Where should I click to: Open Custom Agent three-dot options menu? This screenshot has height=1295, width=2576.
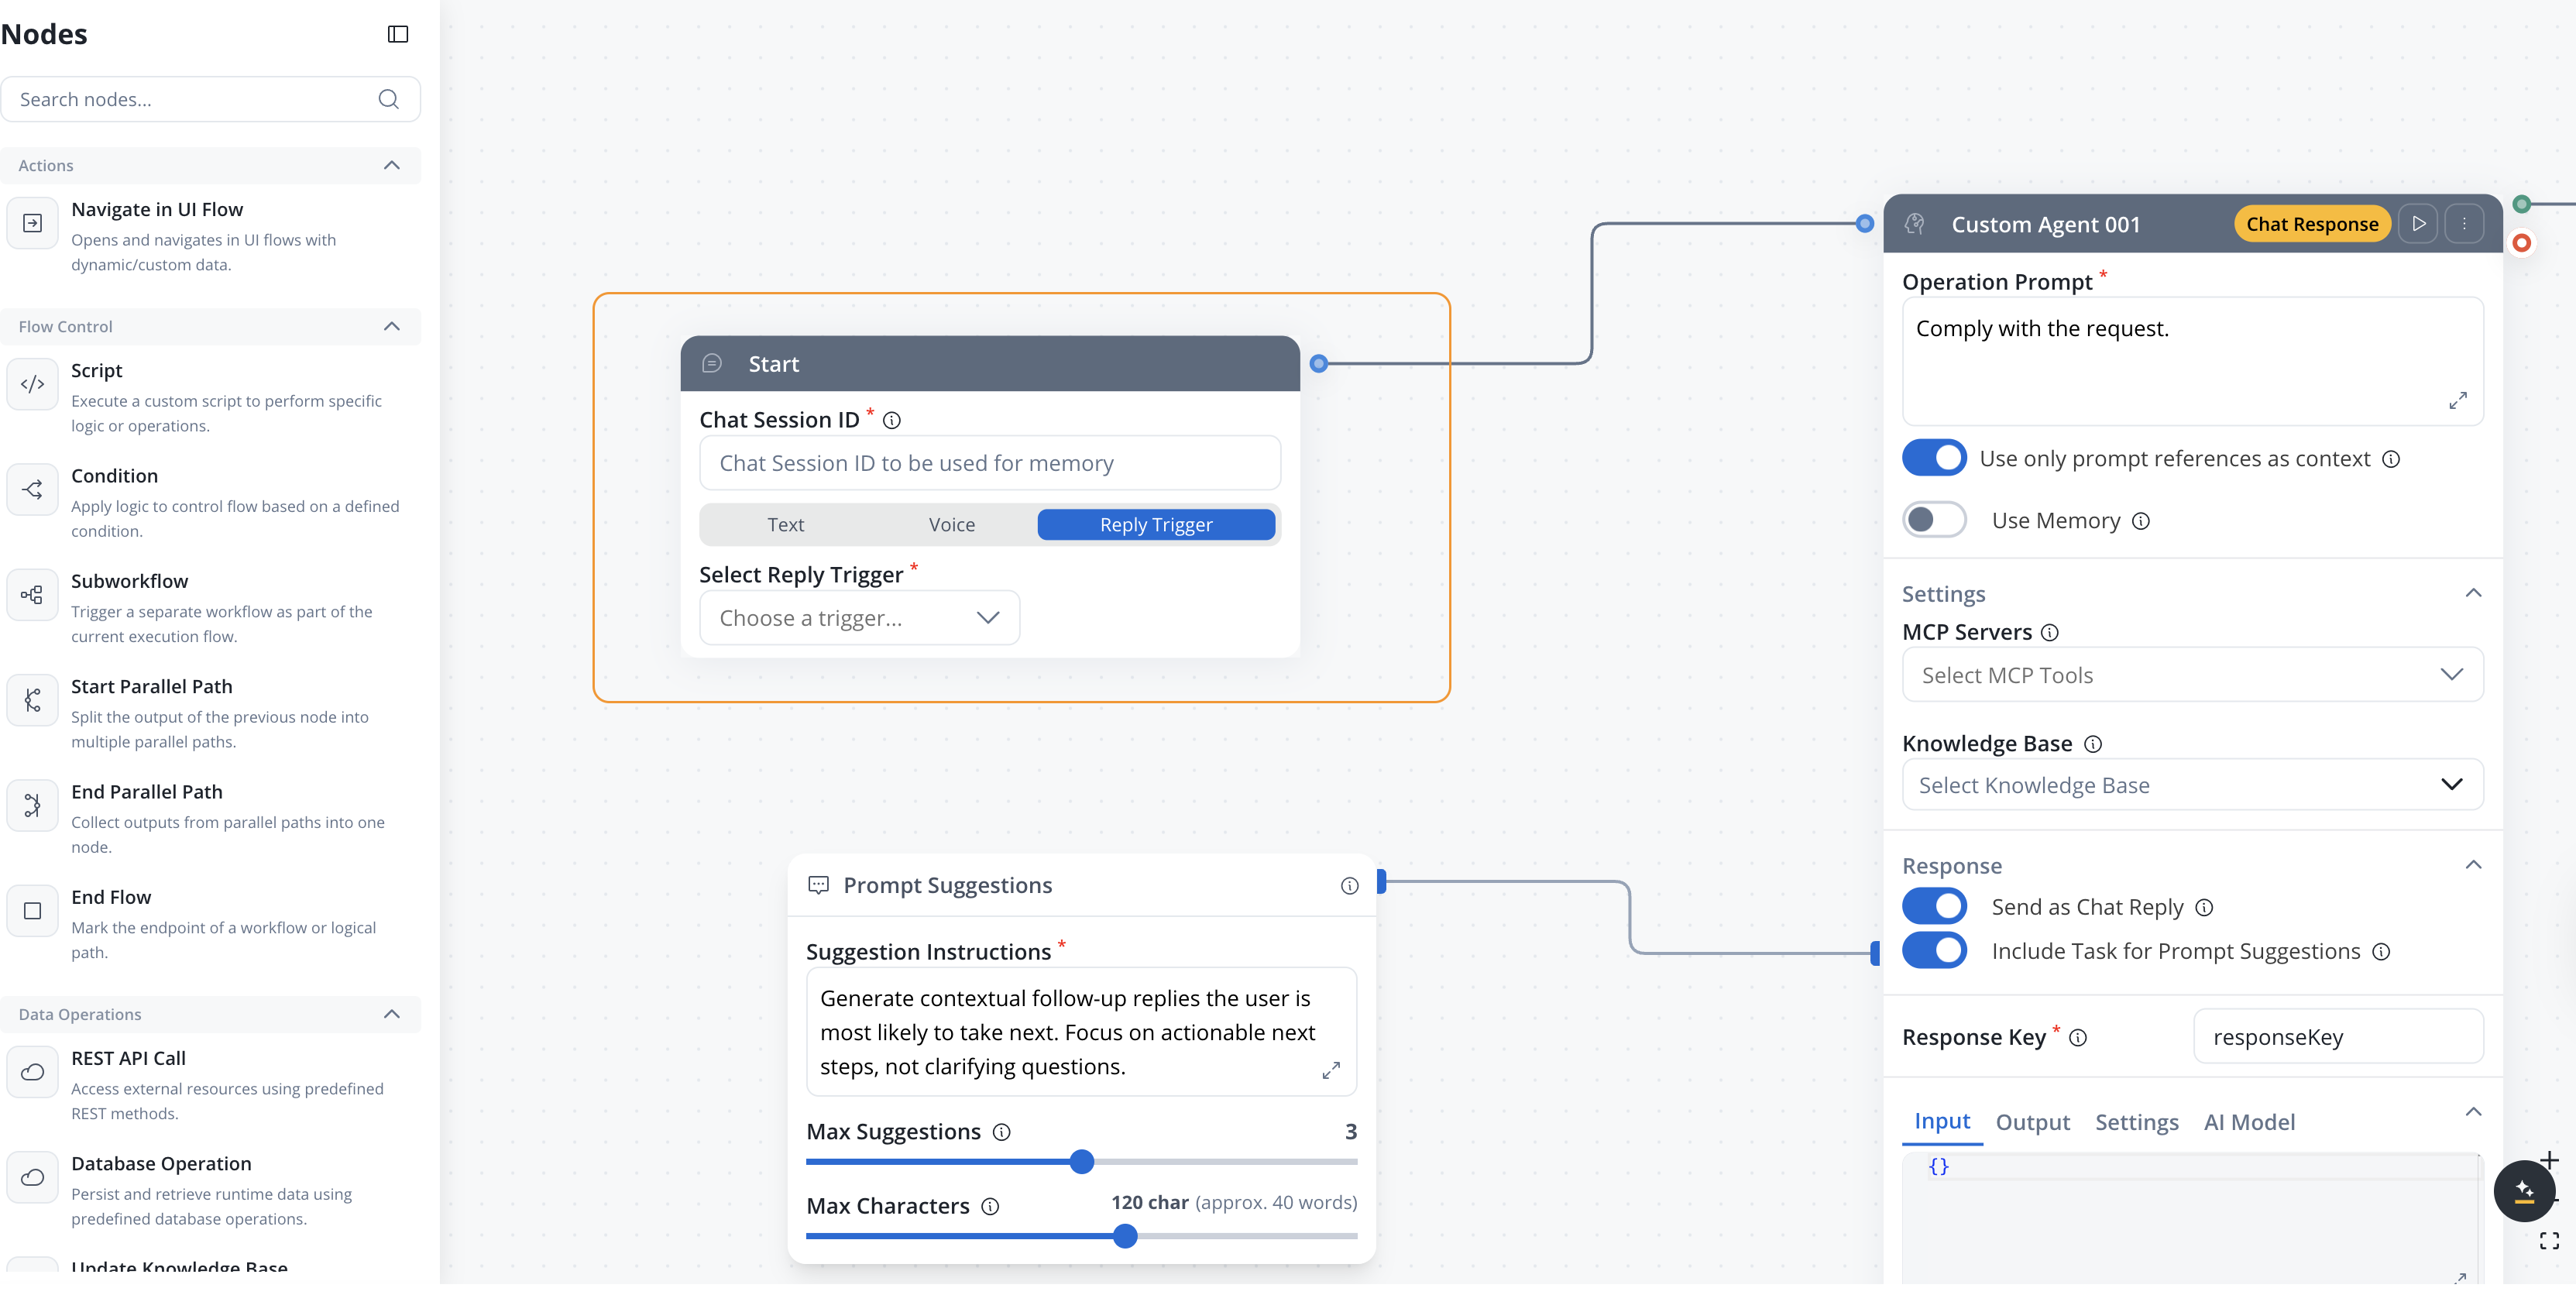click(x=2464, y=224)
